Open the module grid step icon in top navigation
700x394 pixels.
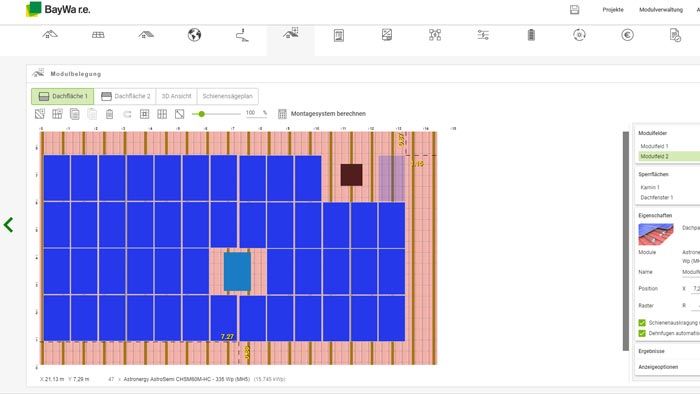(98, 35)
